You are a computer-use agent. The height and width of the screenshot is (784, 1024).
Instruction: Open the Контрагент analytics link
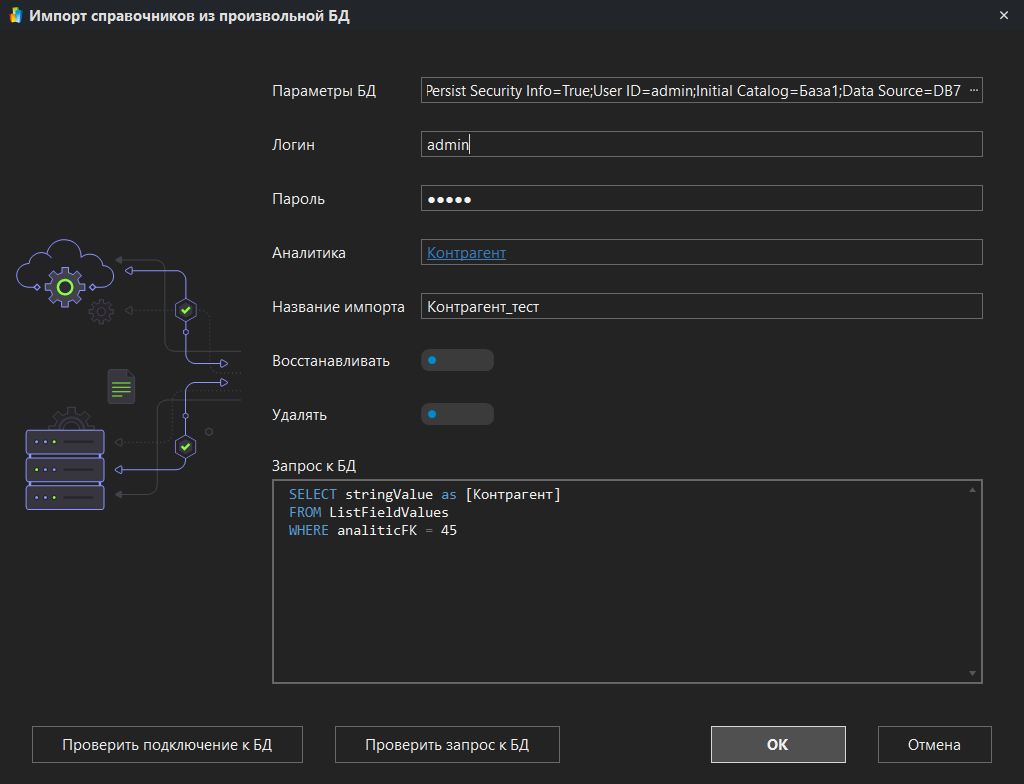tap(466, 253)
